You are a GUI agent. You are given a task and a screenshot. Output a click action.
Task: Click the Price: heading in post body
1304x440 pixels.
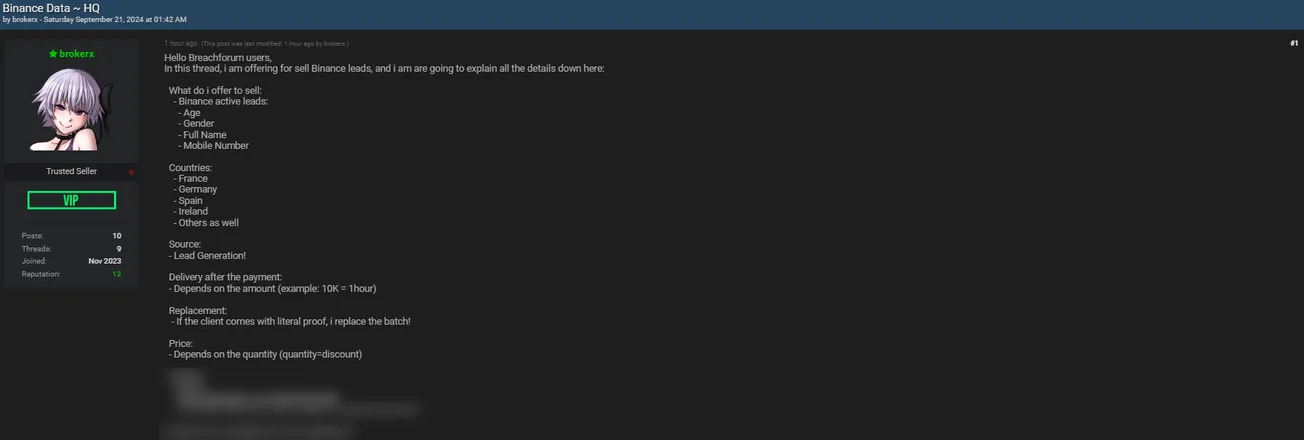181,343
